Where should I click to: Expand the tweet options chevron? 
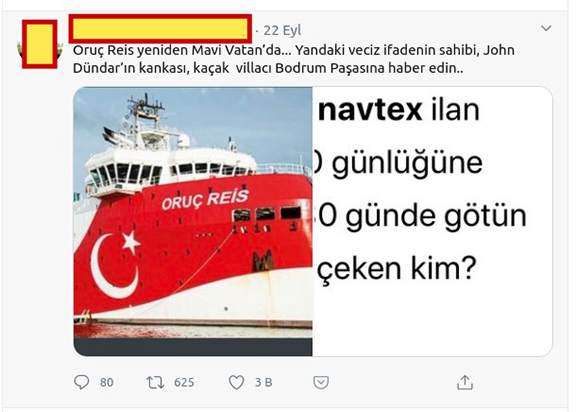(546, 28)
